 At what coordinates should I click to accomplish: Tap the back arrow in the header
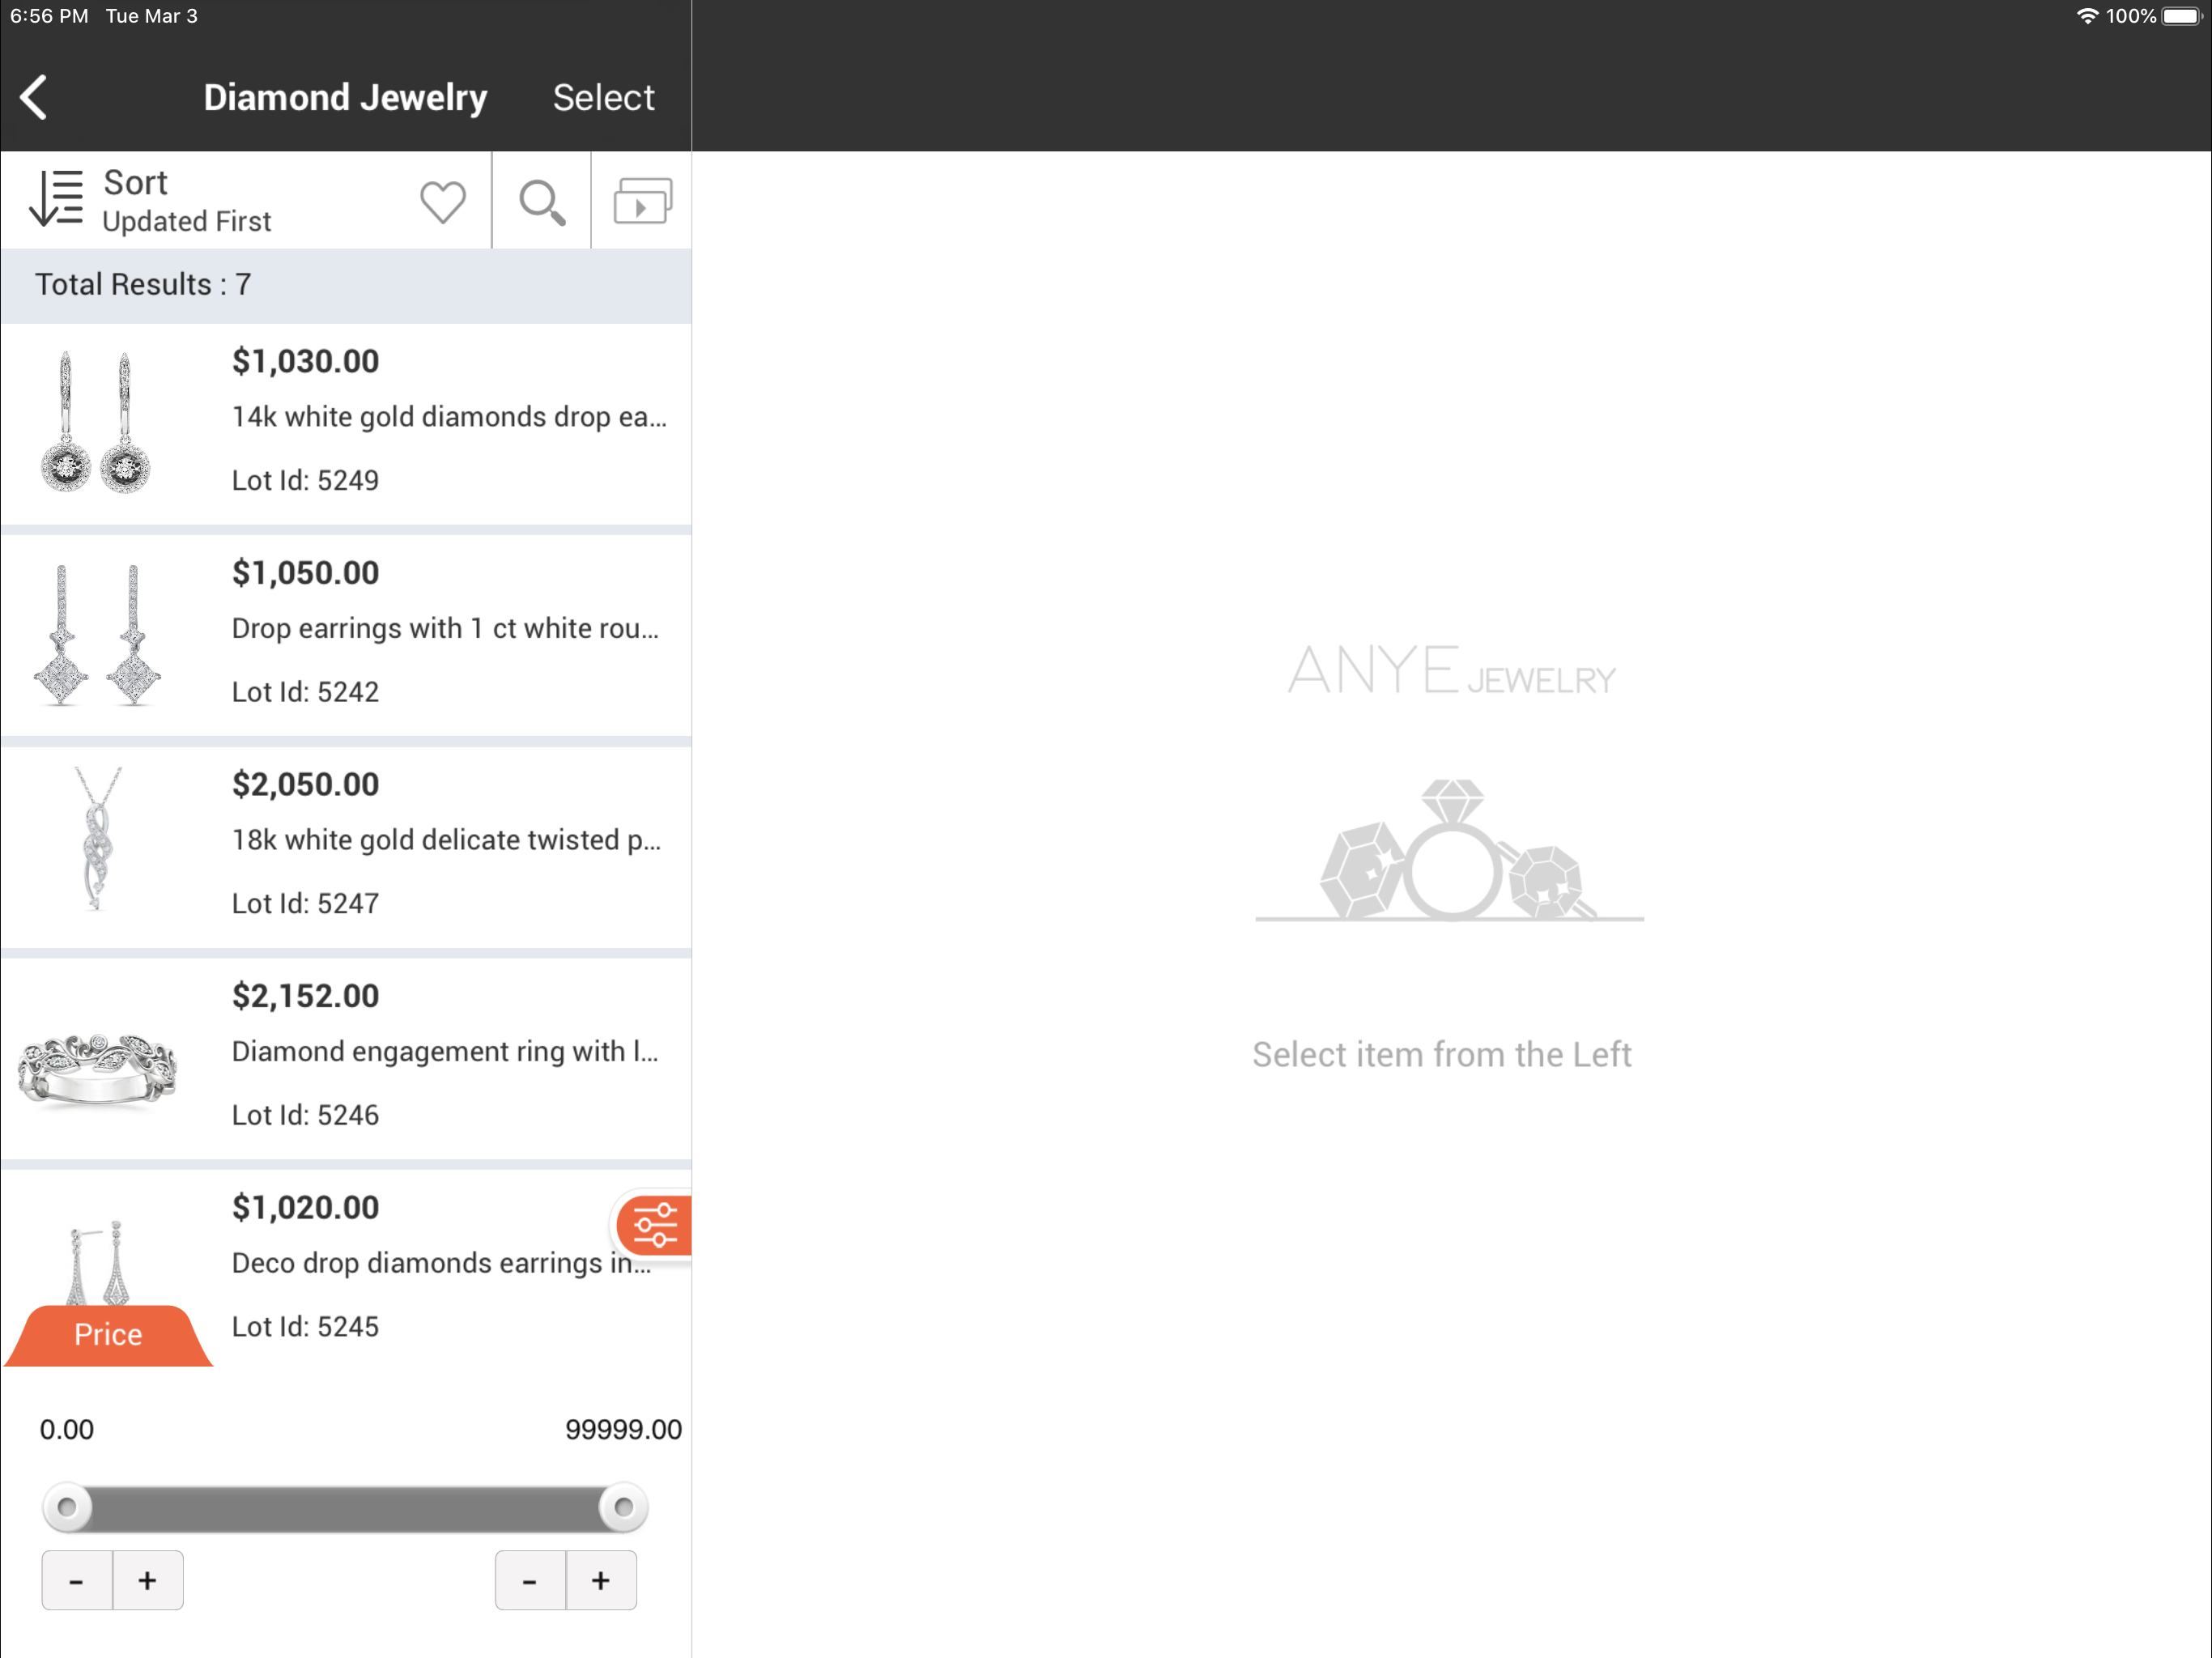tap(34, 98)
